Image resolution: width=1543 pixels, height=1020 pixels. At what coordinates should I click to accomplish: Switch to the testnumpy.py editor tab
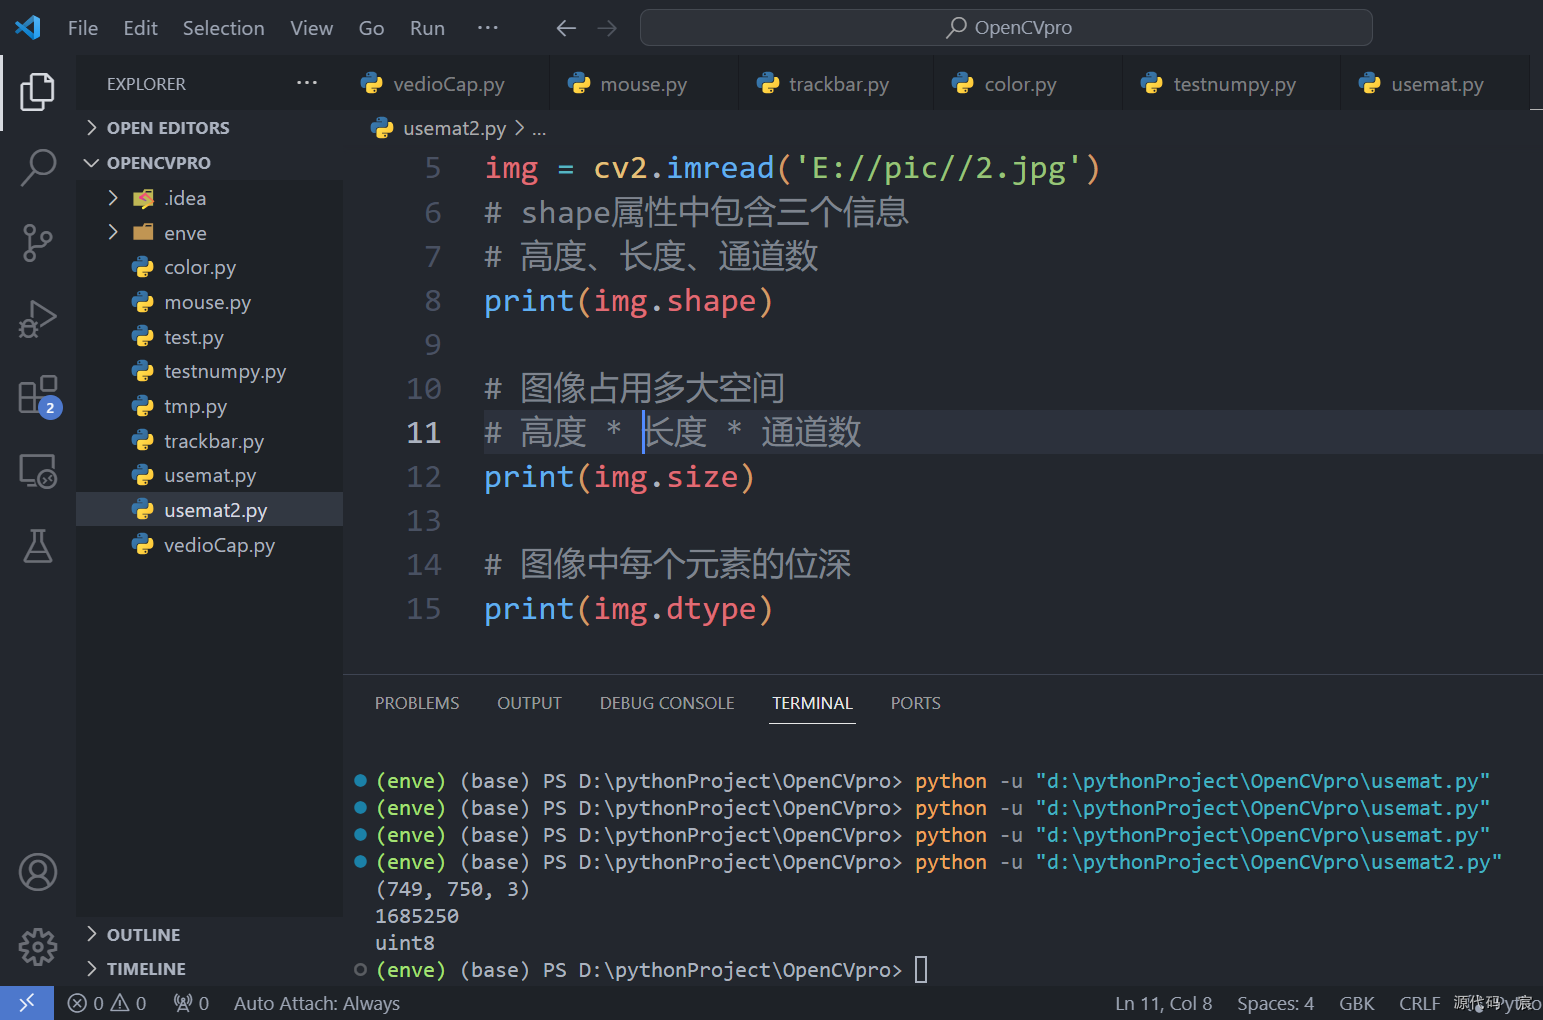pyautogui.click(x=1231, y=84)
